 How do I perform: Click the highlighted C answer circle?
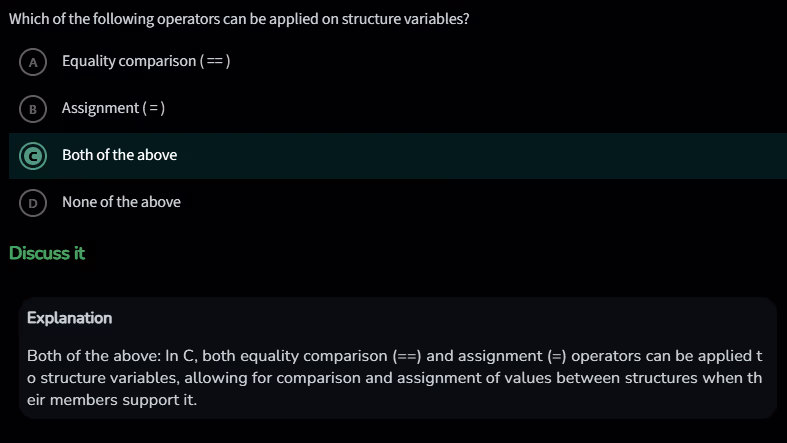click(x=34, y=155)
